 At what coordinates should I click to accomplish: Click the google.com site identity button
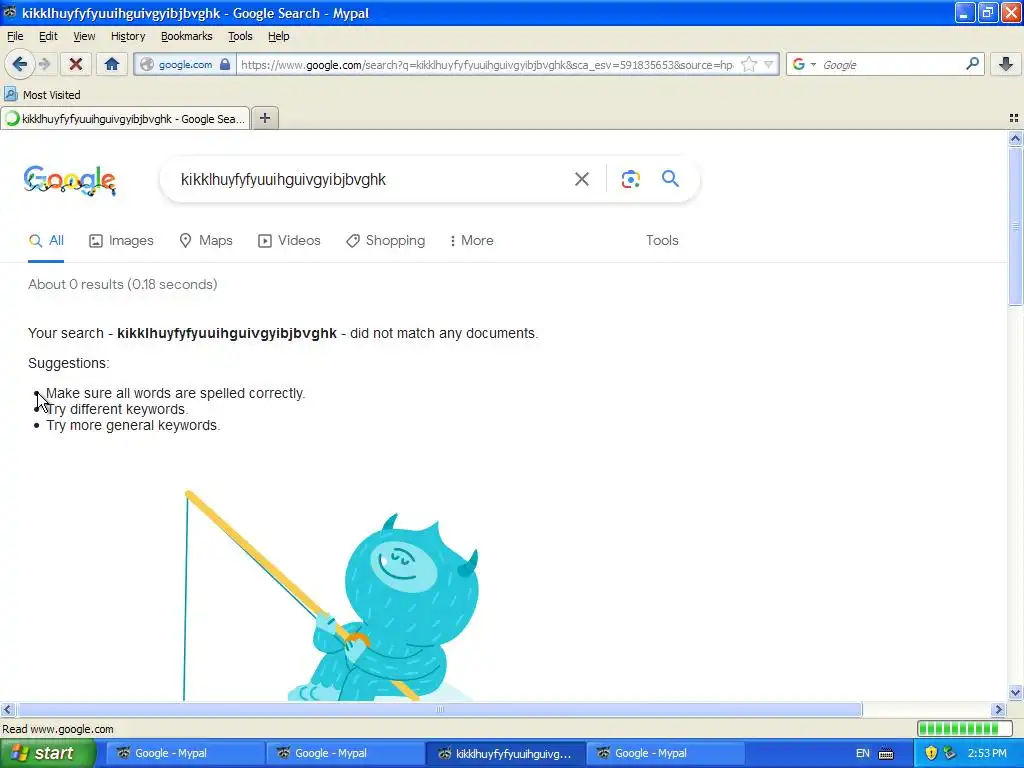[185, 65]
